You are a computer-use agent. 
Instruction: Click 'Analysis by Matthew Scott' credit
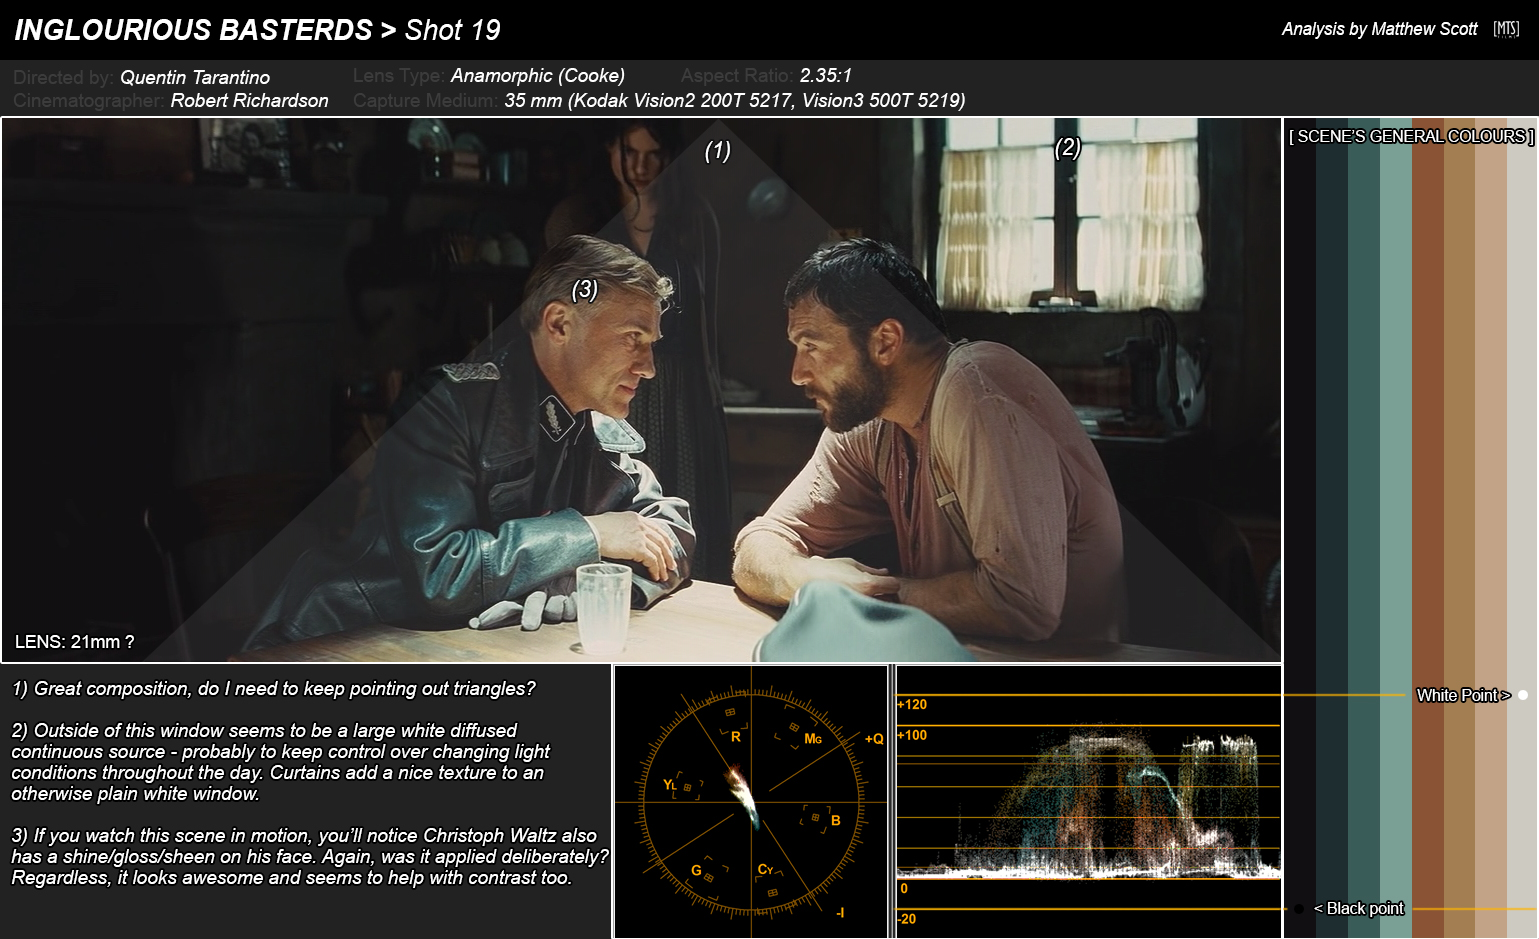1379,29
